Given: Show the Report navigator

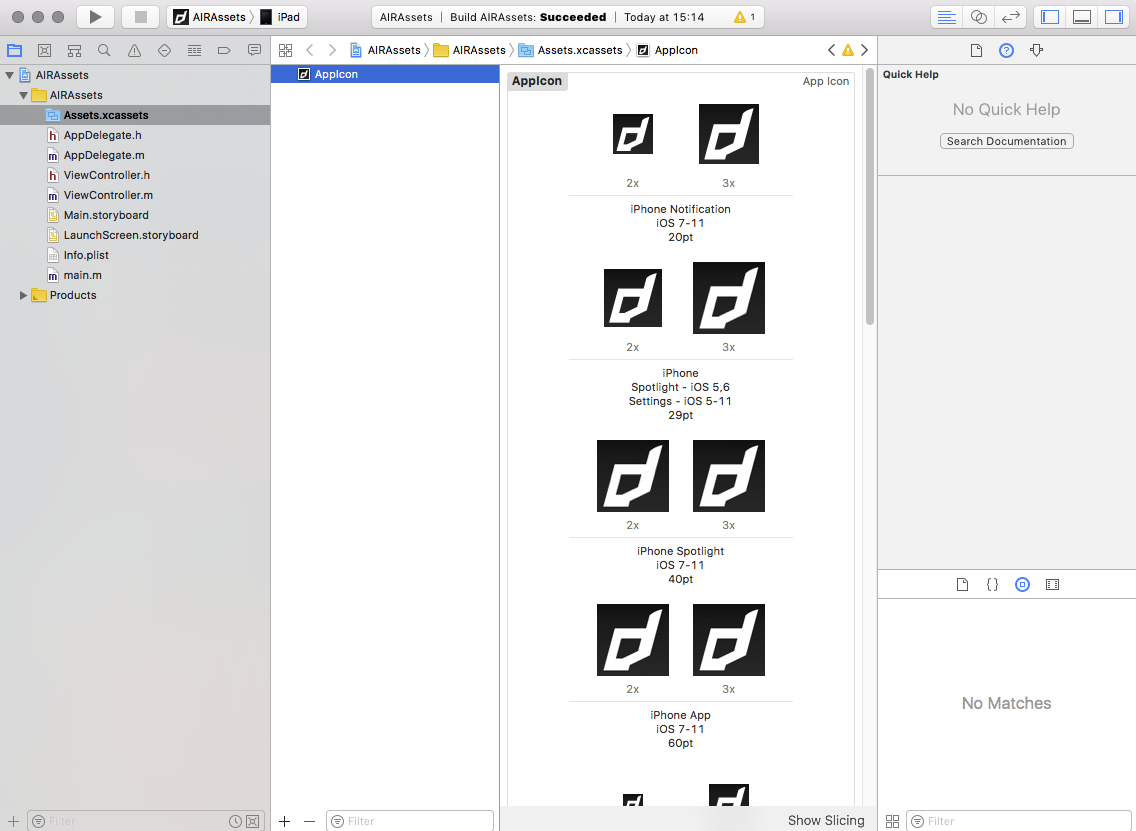Looking at the screenshot, I should [254, 50].
